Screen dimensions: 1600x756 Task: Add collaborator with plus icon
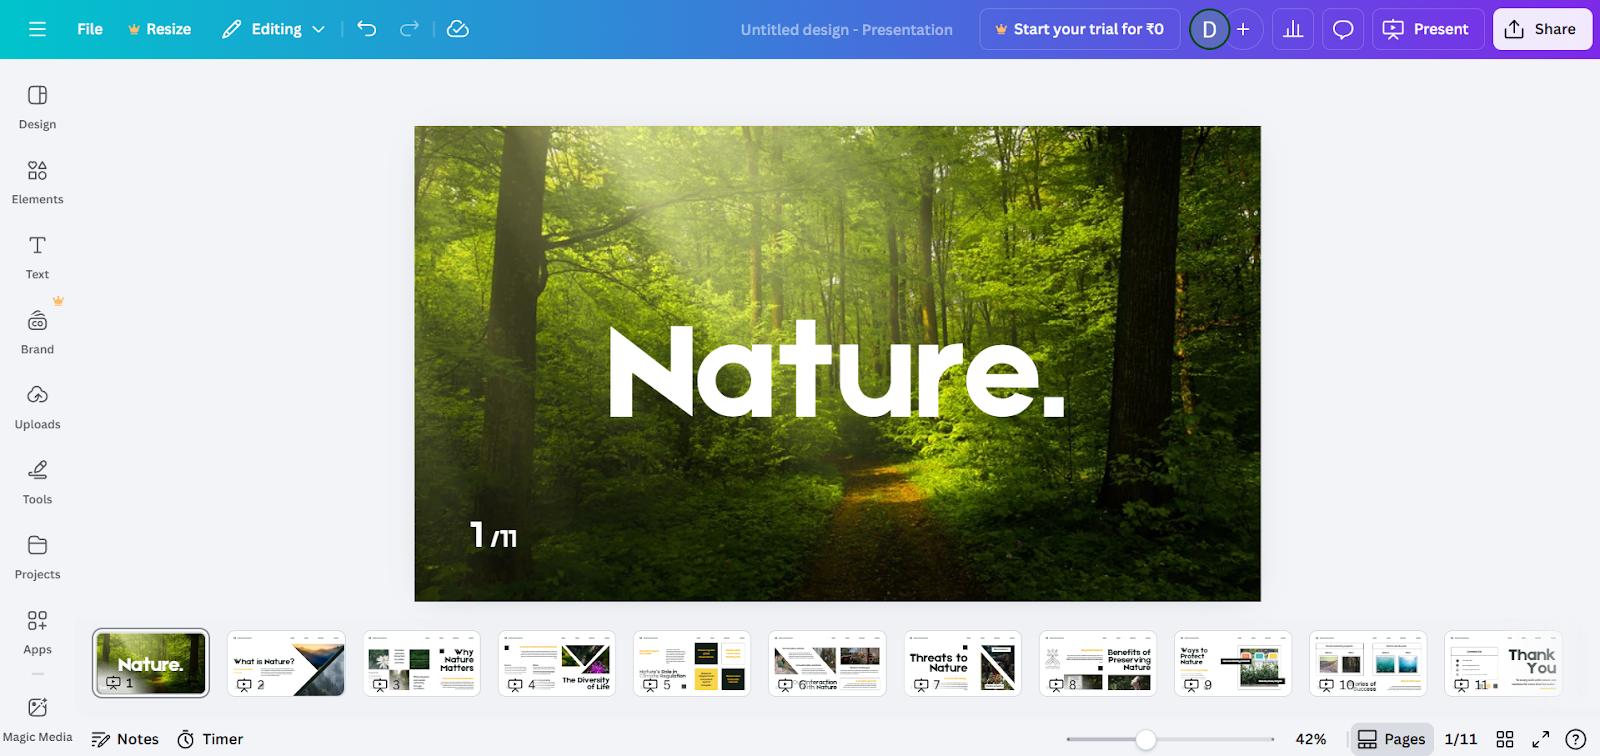pos(1243,29)
